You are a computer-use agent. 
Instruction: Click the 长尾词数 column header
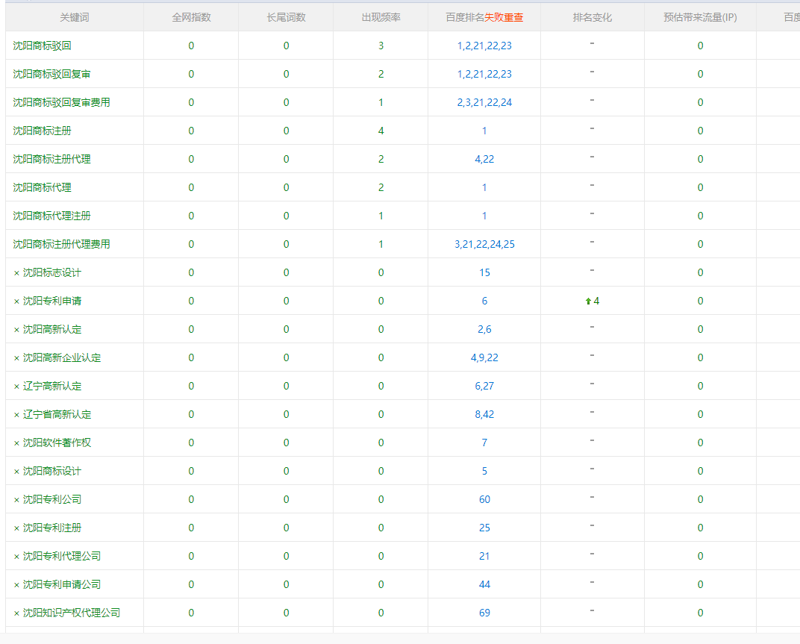pyautogui.click(x=286, y=17)
